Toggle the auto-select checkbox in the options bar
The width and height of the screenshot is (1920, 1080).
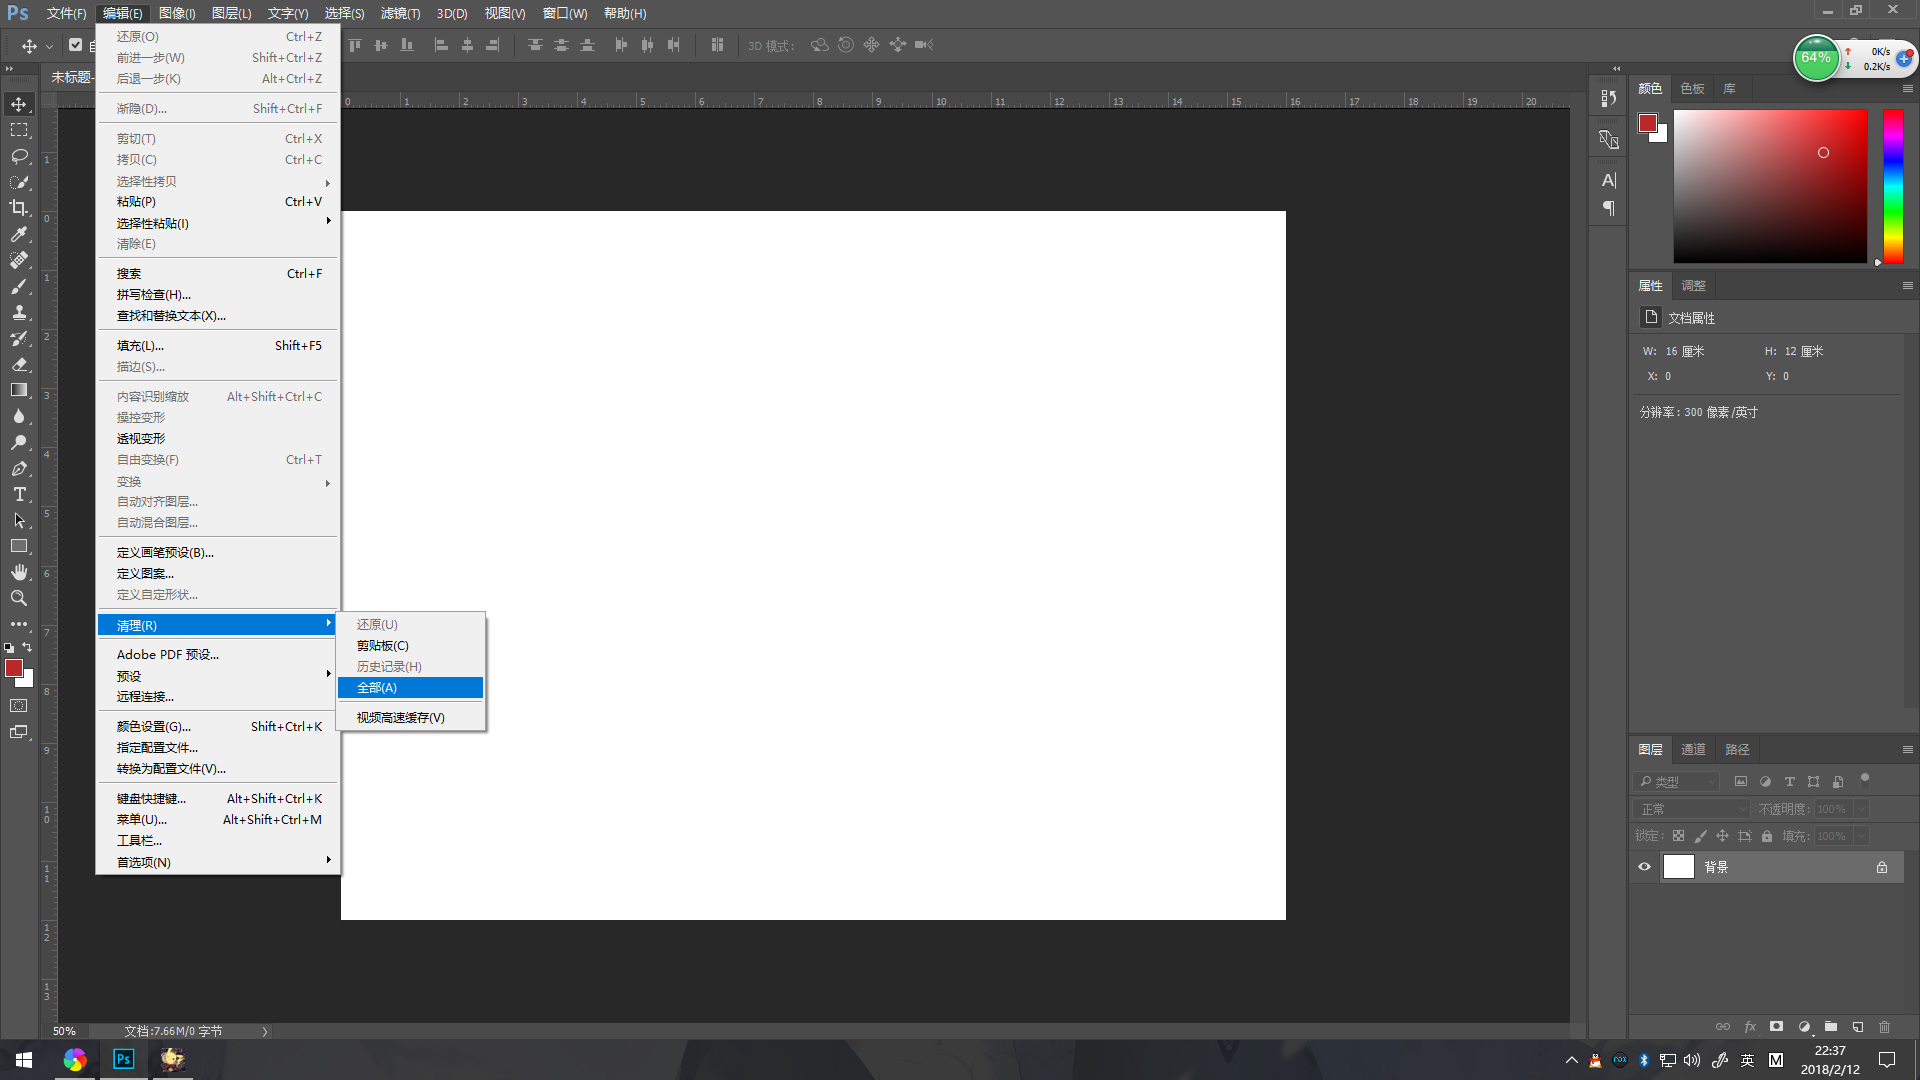75,45
